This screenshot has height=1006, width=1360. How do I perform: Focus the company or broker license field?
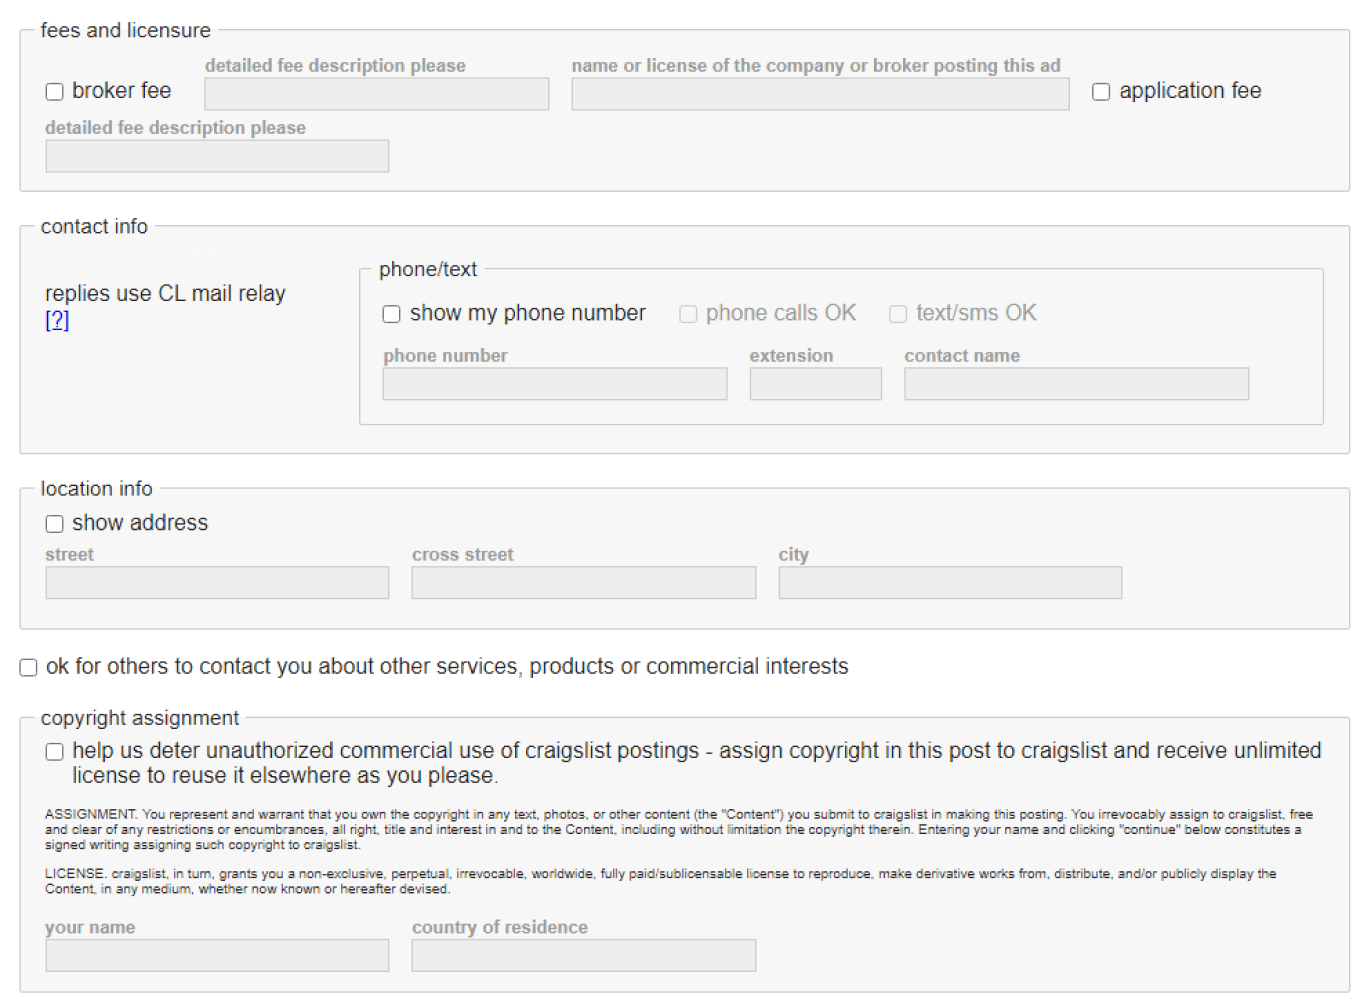tap(820, 94)
